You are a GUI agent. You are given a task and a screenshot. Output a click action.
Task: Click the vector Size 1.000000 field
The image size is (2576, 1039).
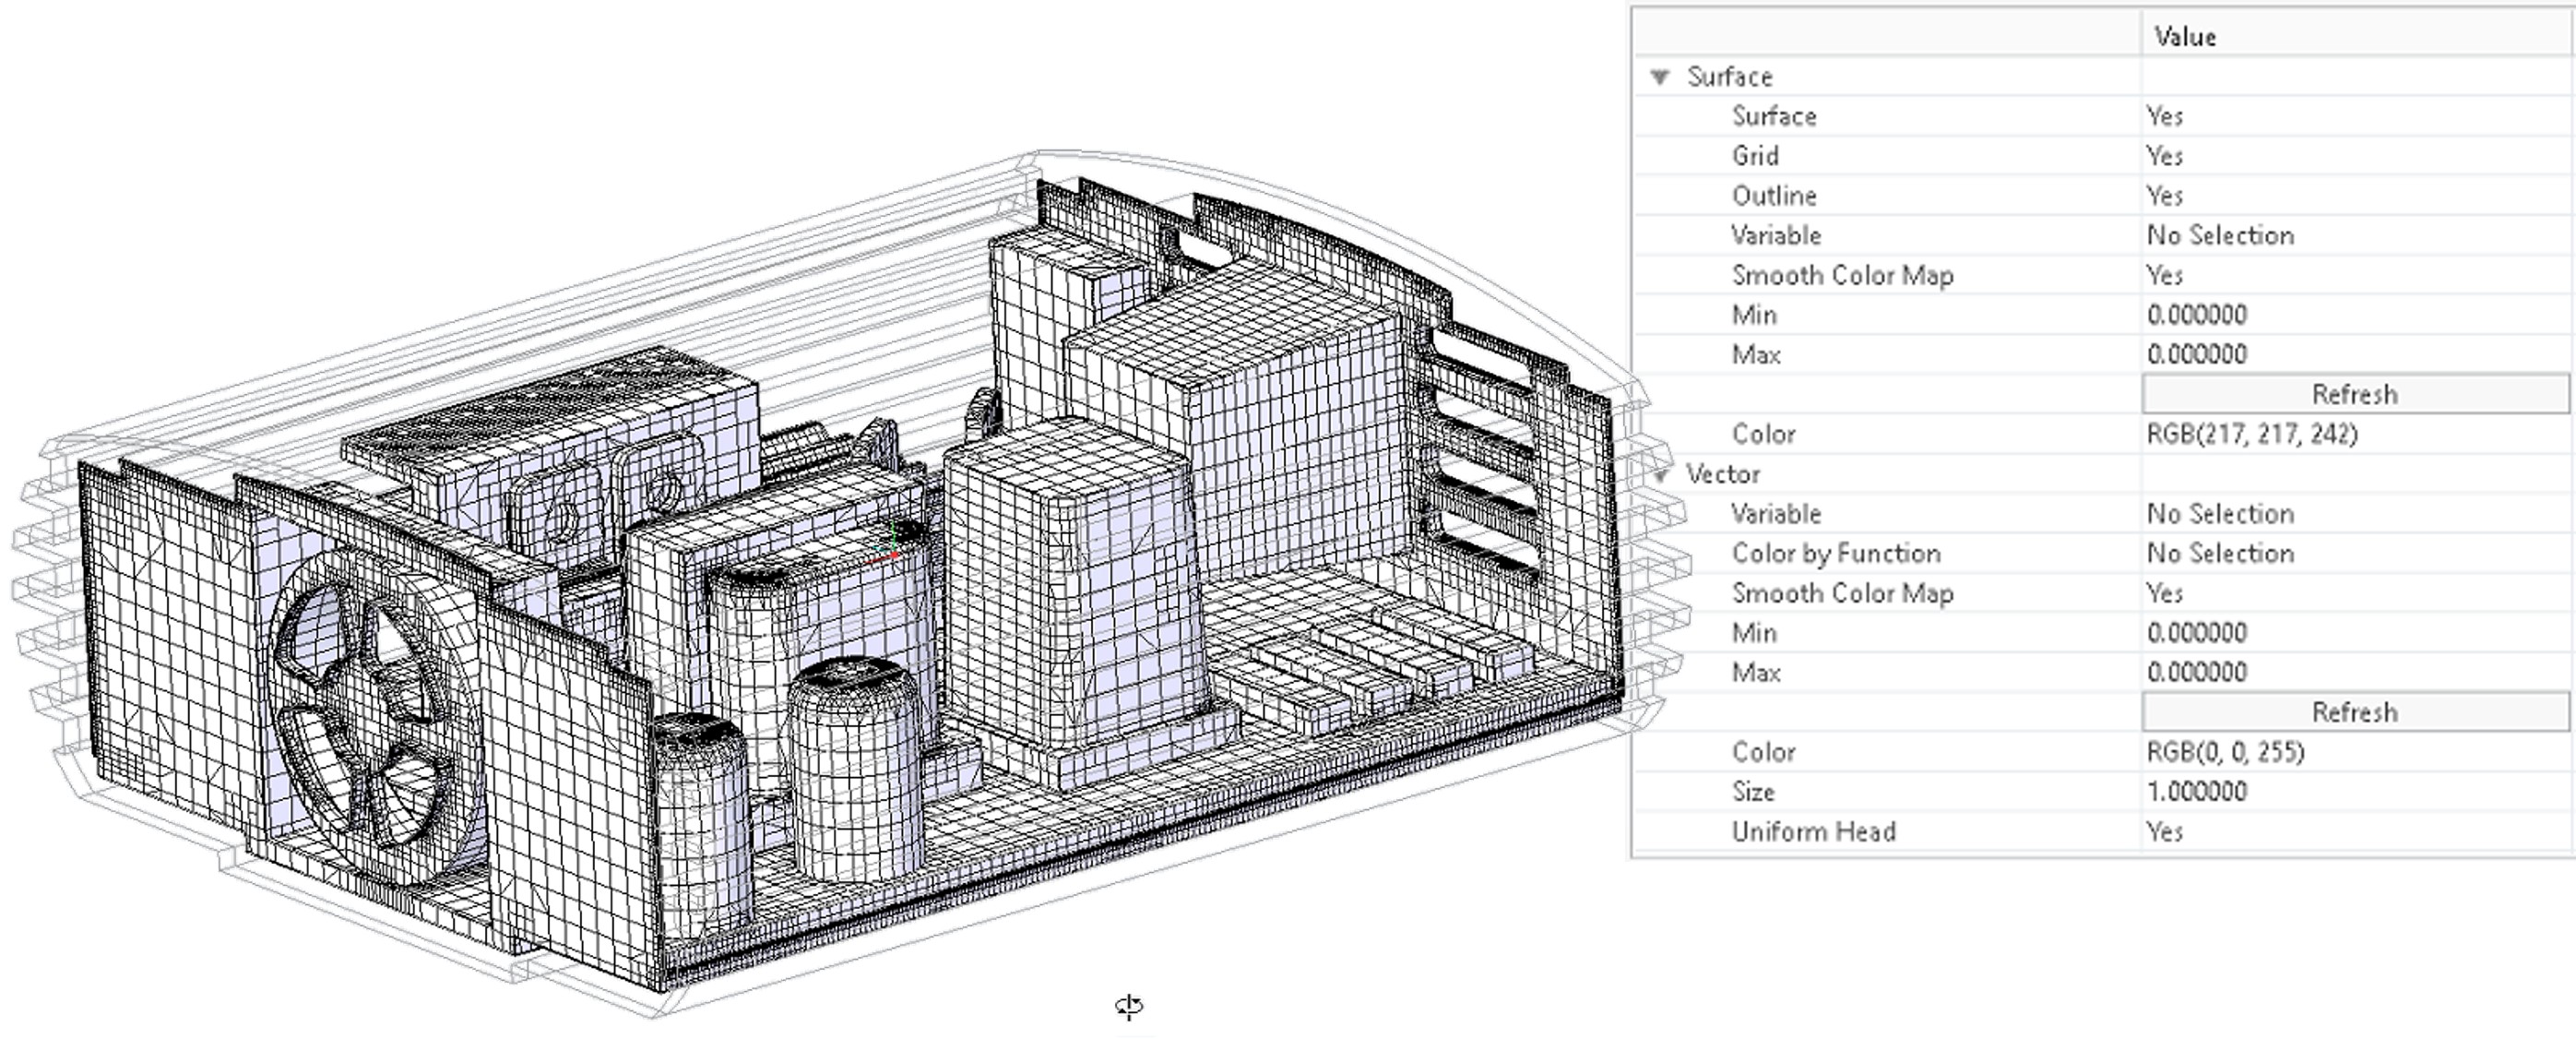point(2197,792)
